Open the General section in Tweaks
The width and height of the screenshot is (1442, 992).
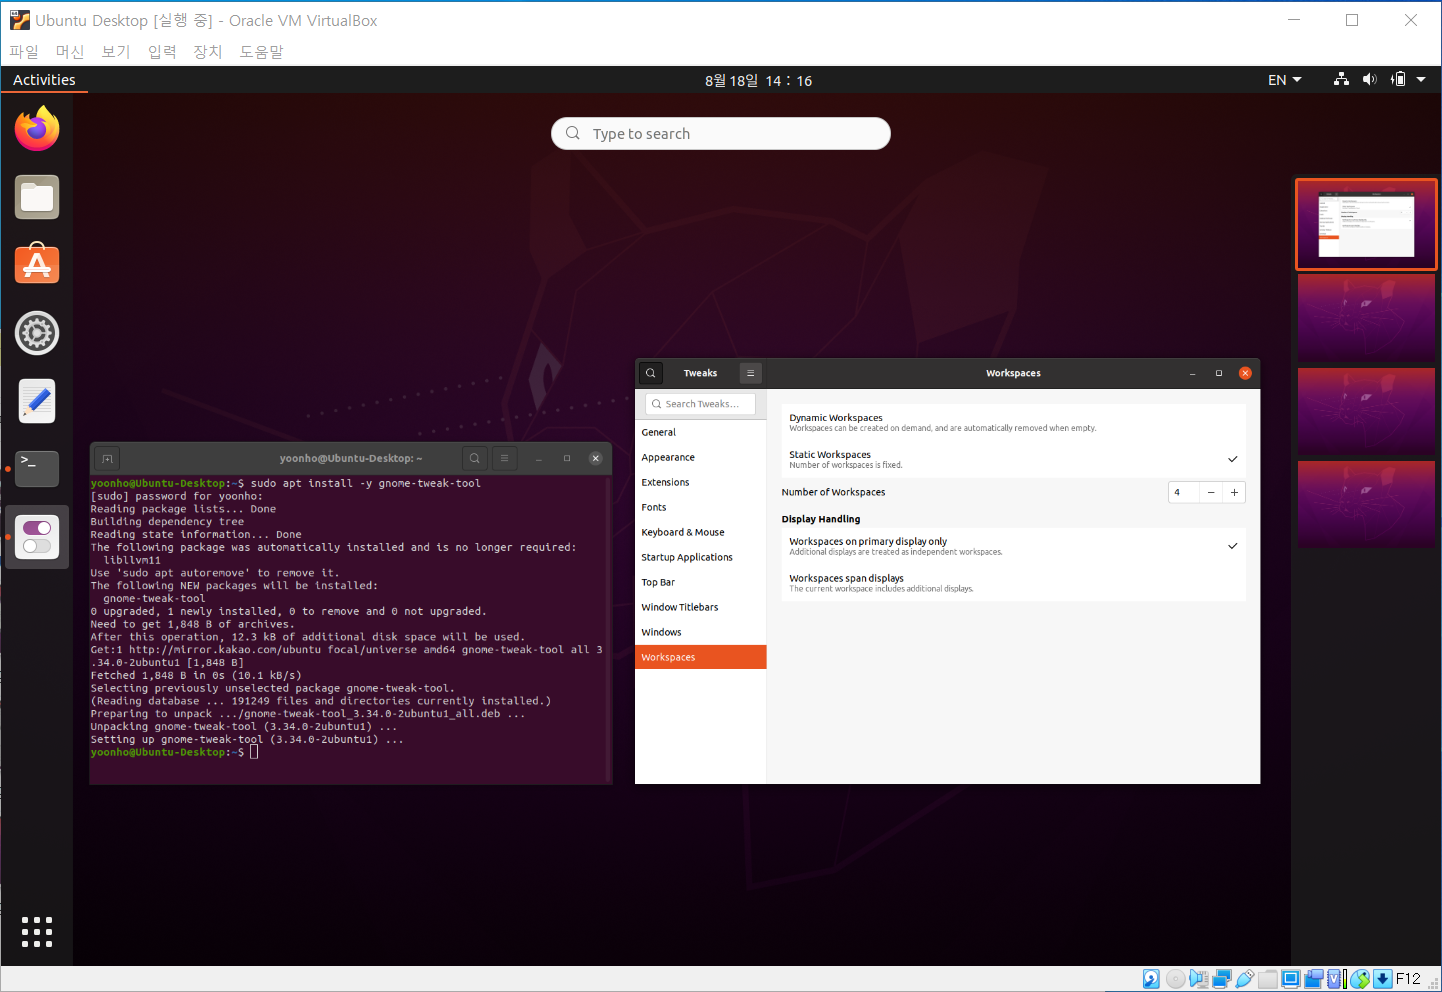(701, 432)
